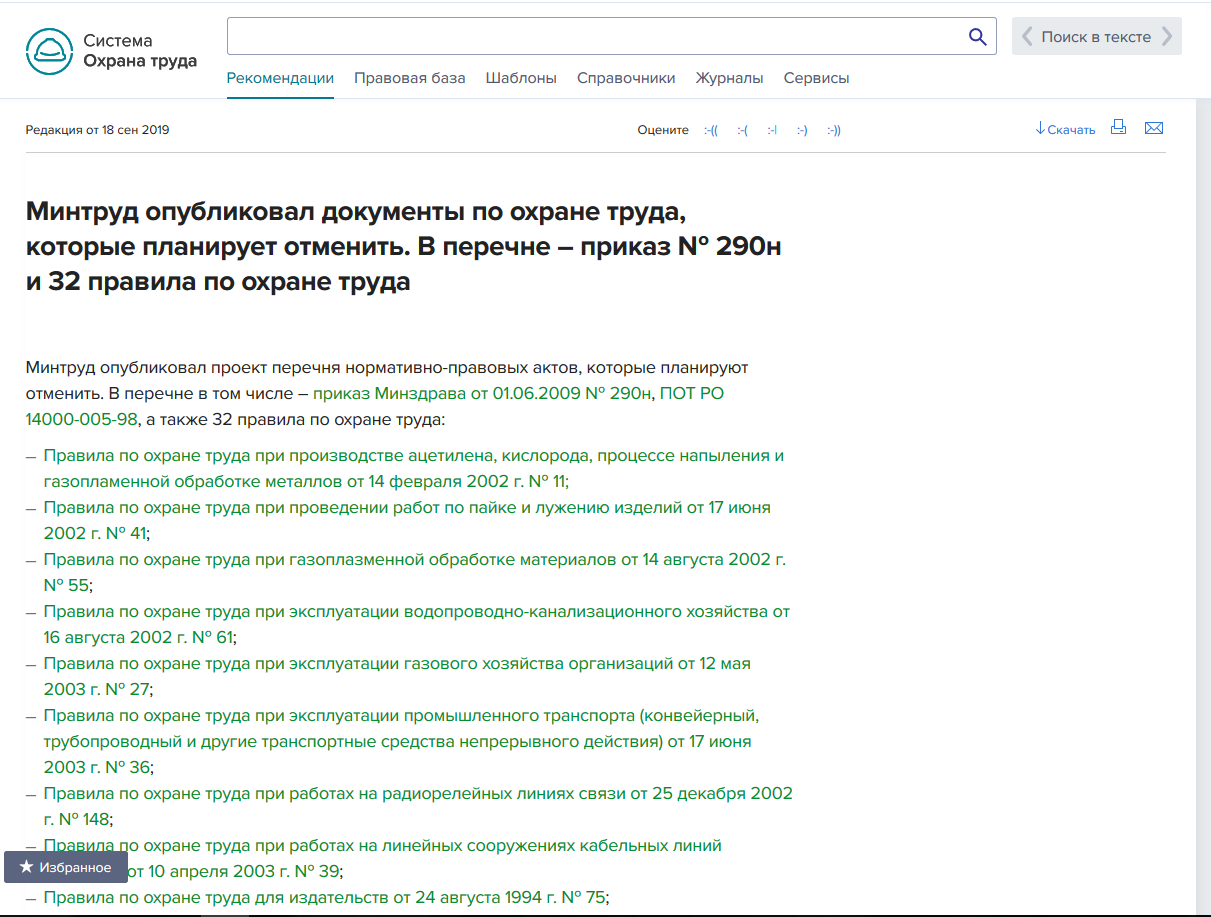1211x917 pixels.
Task: Open the Шаблоны tab
Action: click(x=521, y=78)
